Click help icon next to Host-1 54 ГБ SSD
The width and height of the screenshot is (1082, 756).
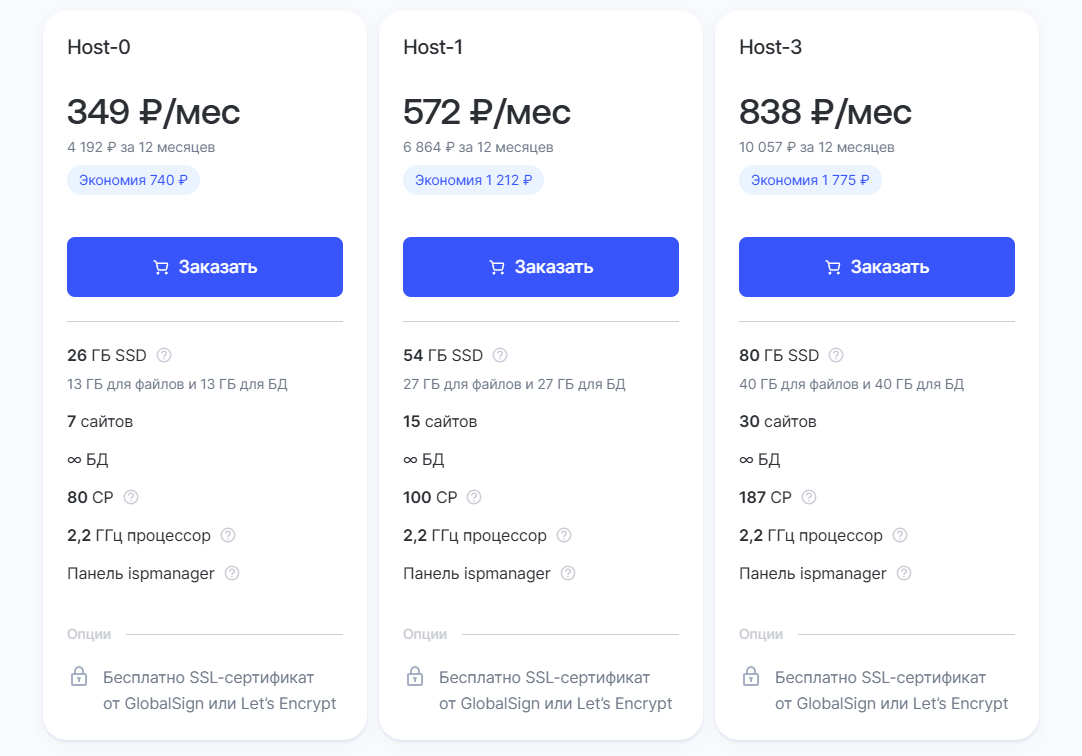point(500,355)
